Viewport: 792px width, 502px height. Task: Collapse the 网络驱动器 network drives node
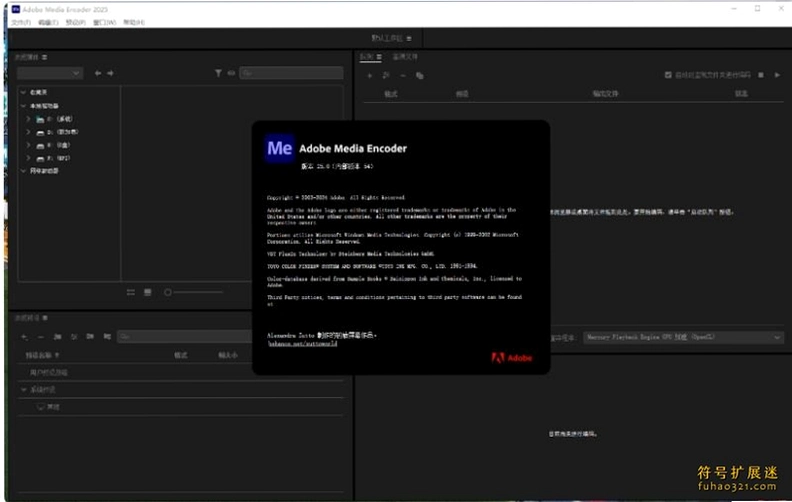23,171
